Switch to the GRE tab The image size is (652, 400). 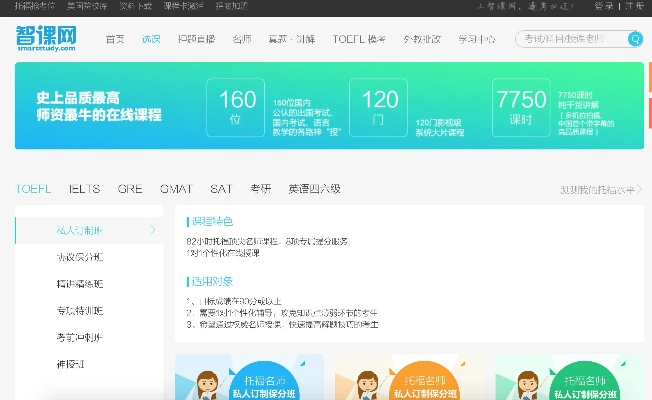point(130,189)
